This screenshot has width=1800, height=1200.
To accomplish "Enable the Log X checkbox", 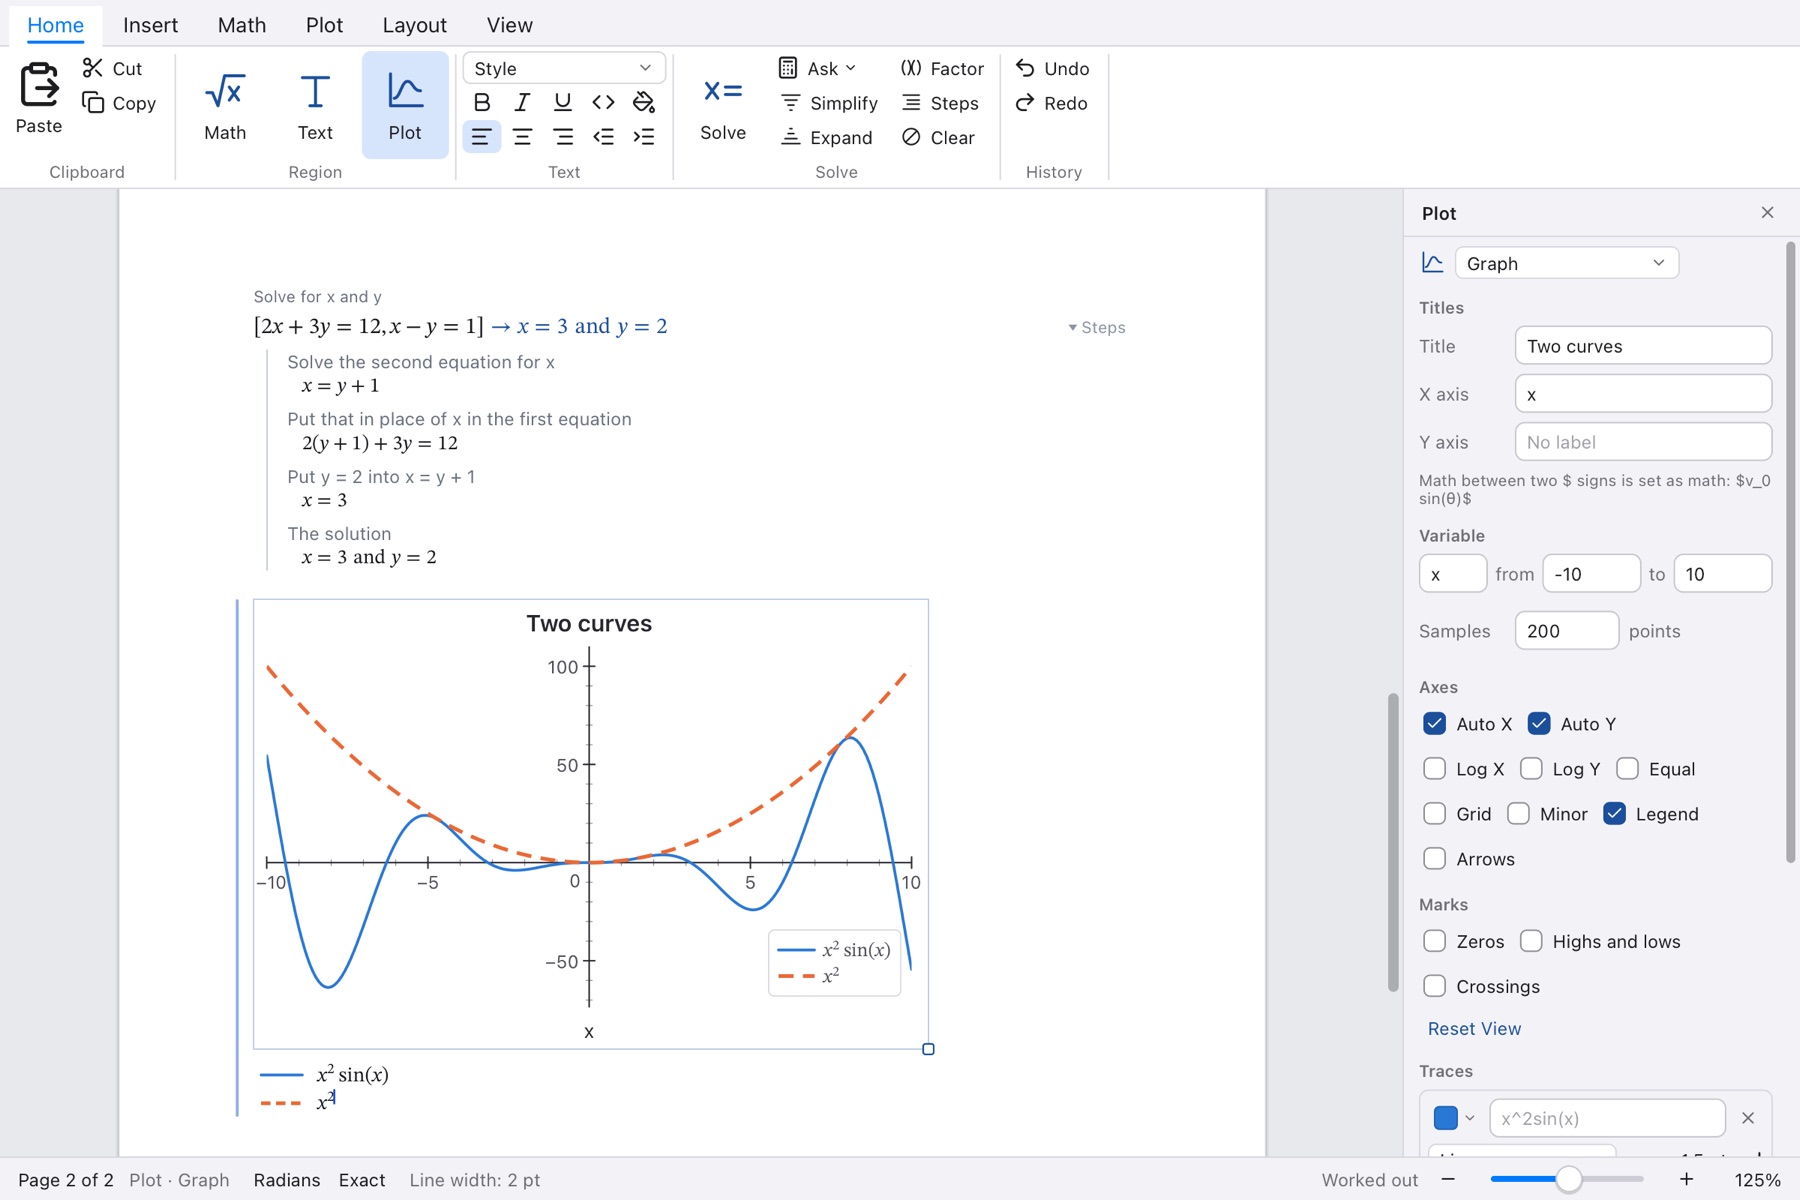I will [x=1434, y=769].
